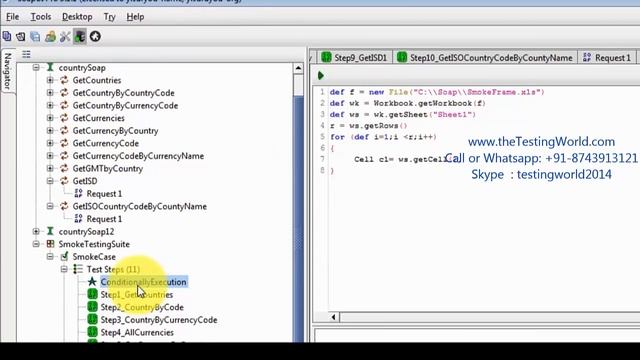Click line 1 of the Groovy script
640x360 pixels.
437,92
